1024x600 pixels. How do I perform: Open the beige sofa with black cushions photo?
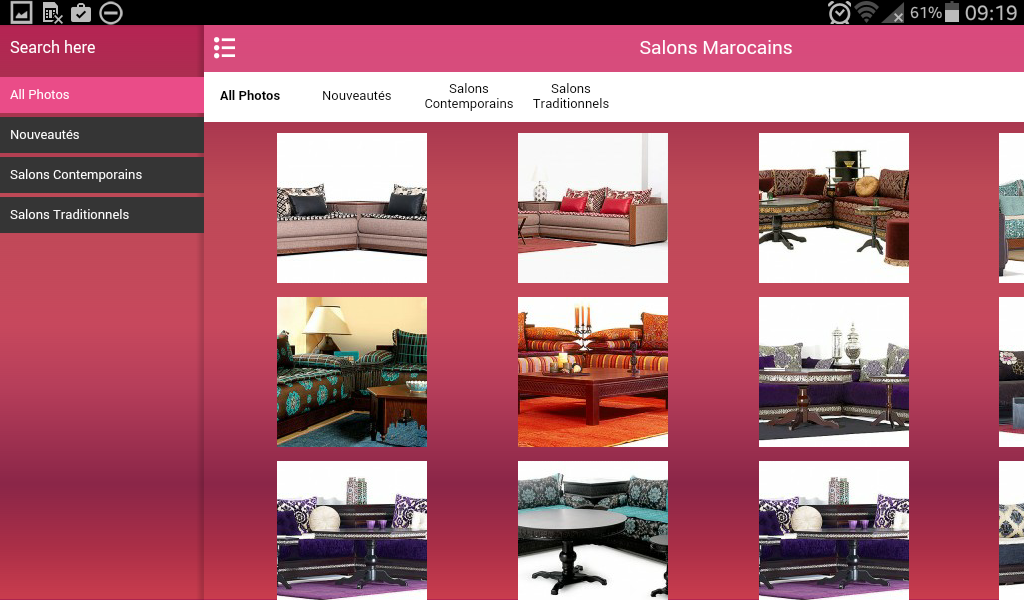tap(352, 208)
